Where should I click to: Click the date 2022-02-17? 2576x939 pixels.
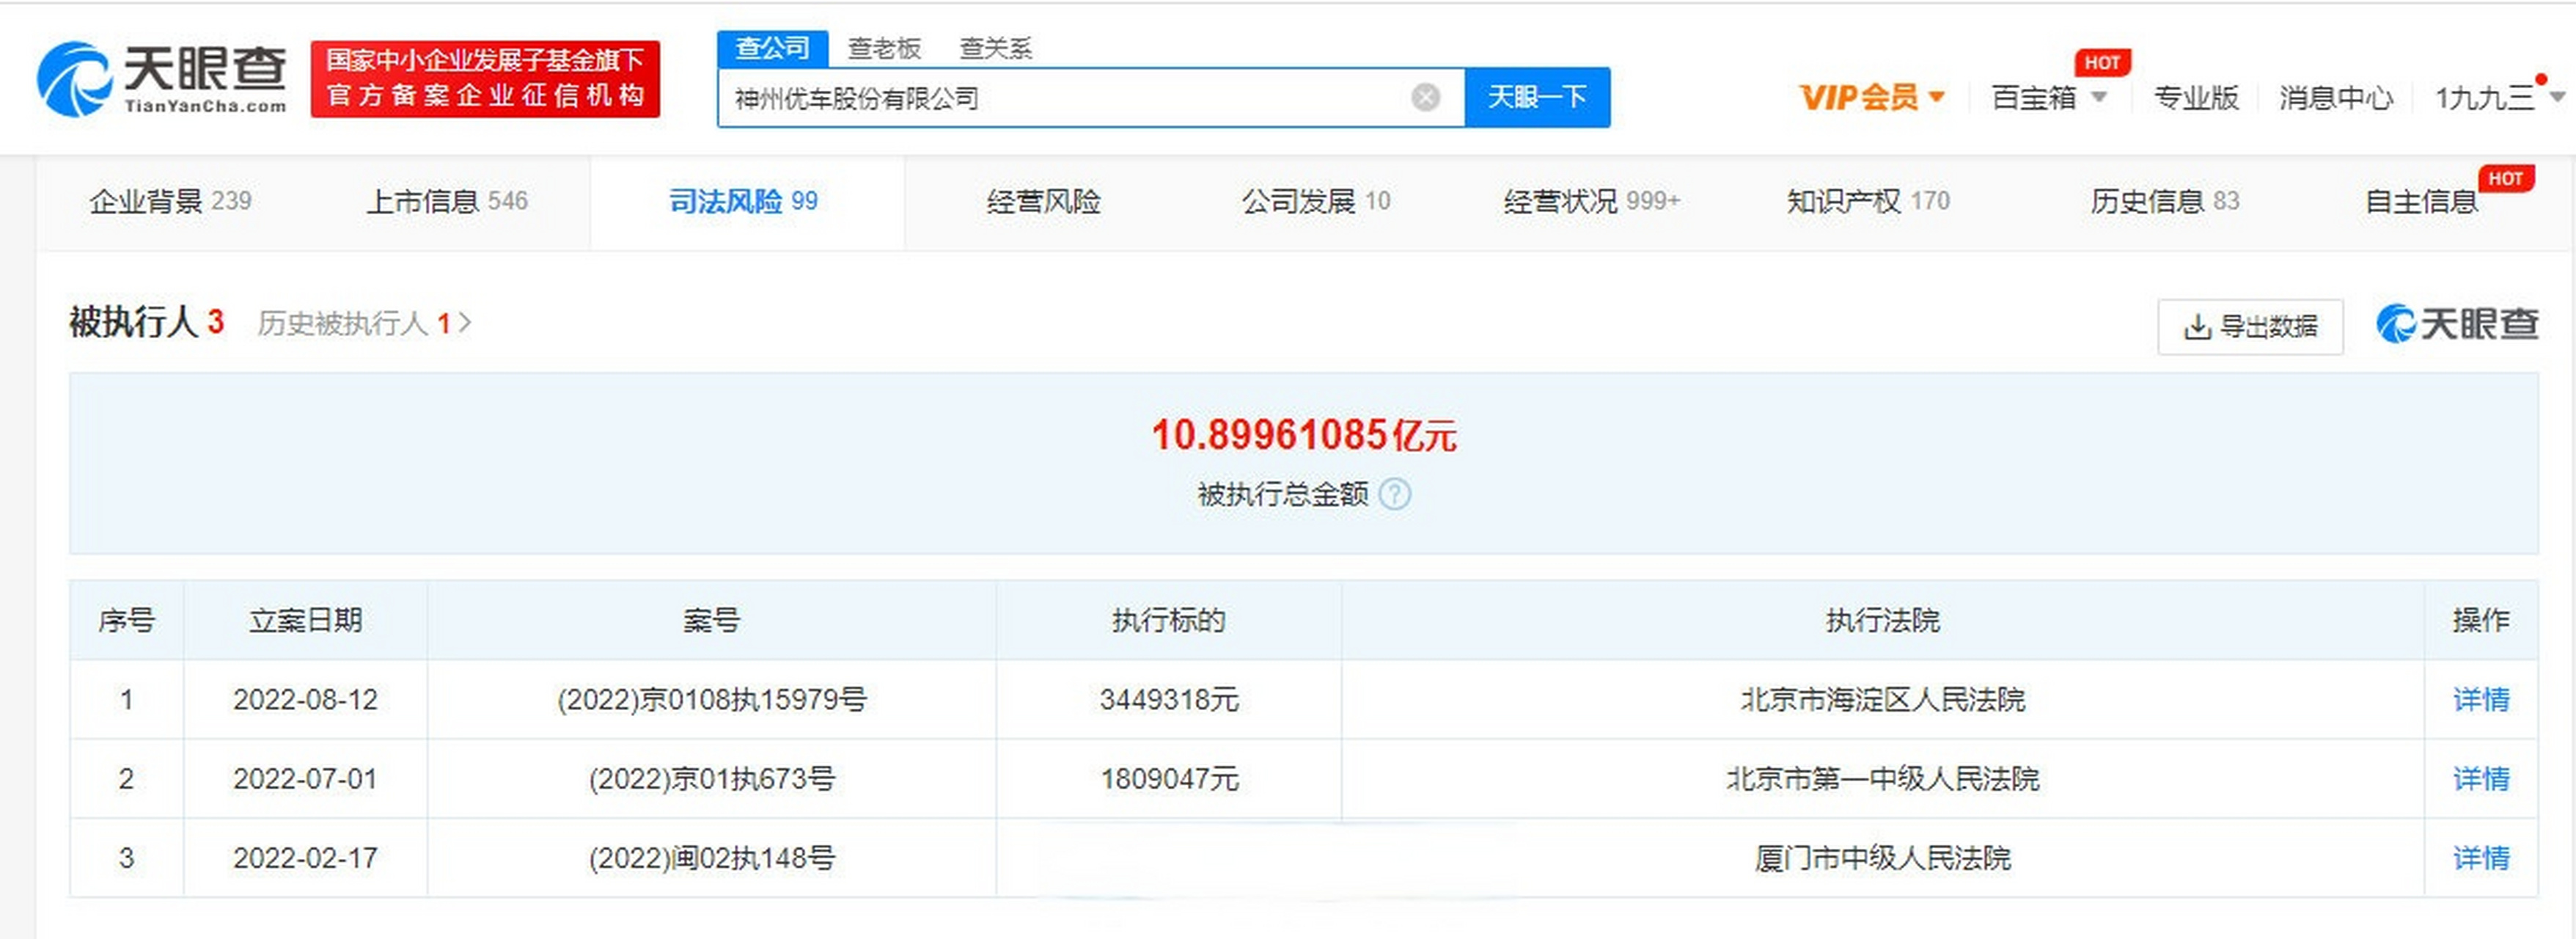306,858
